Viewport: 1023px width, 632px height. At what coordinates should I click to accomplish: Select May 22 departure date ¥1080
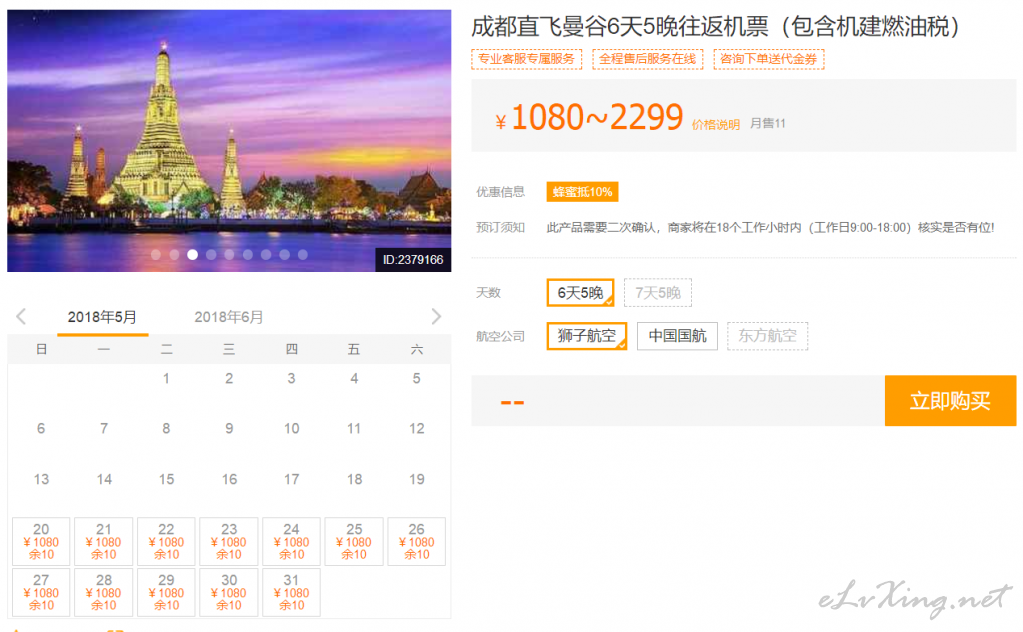pyautogui.click(x=166, y=541)
